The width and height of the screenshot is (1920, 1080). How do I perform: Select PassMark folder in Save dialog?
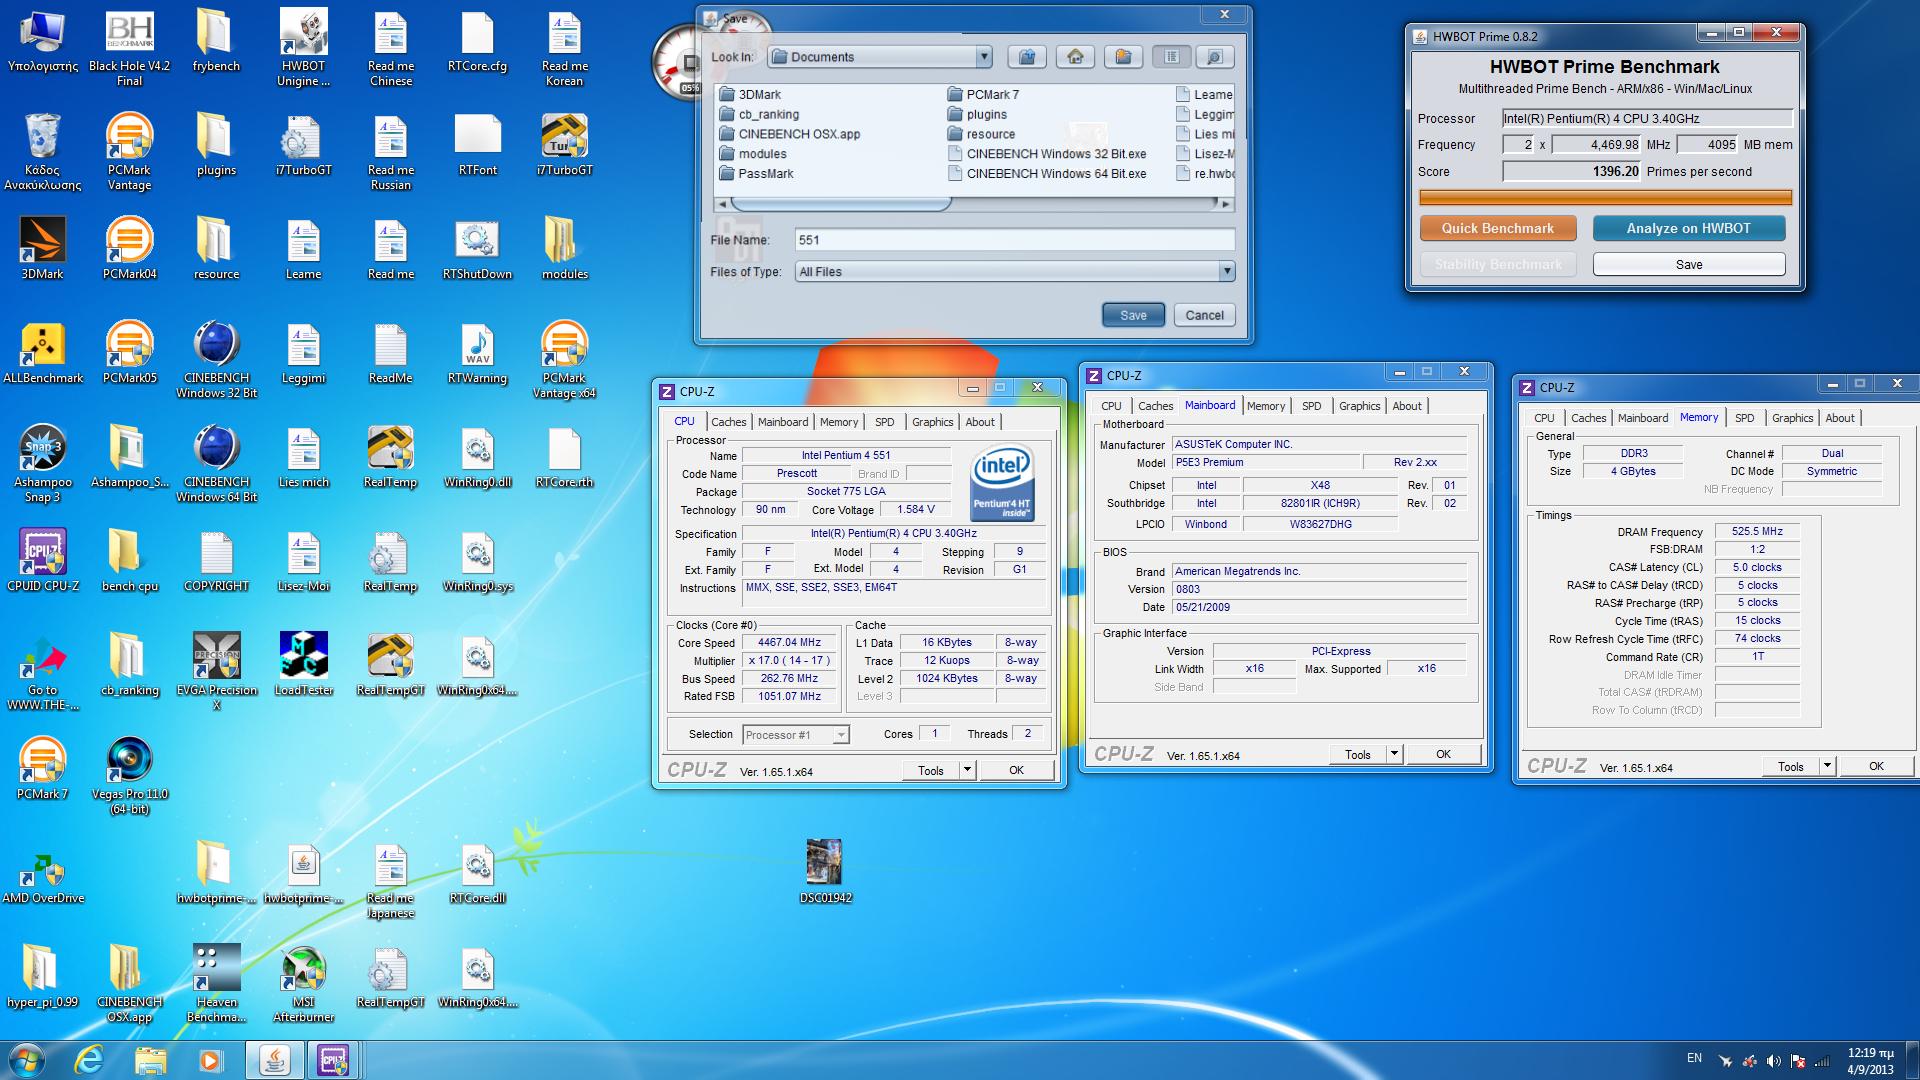click(756, 173)
